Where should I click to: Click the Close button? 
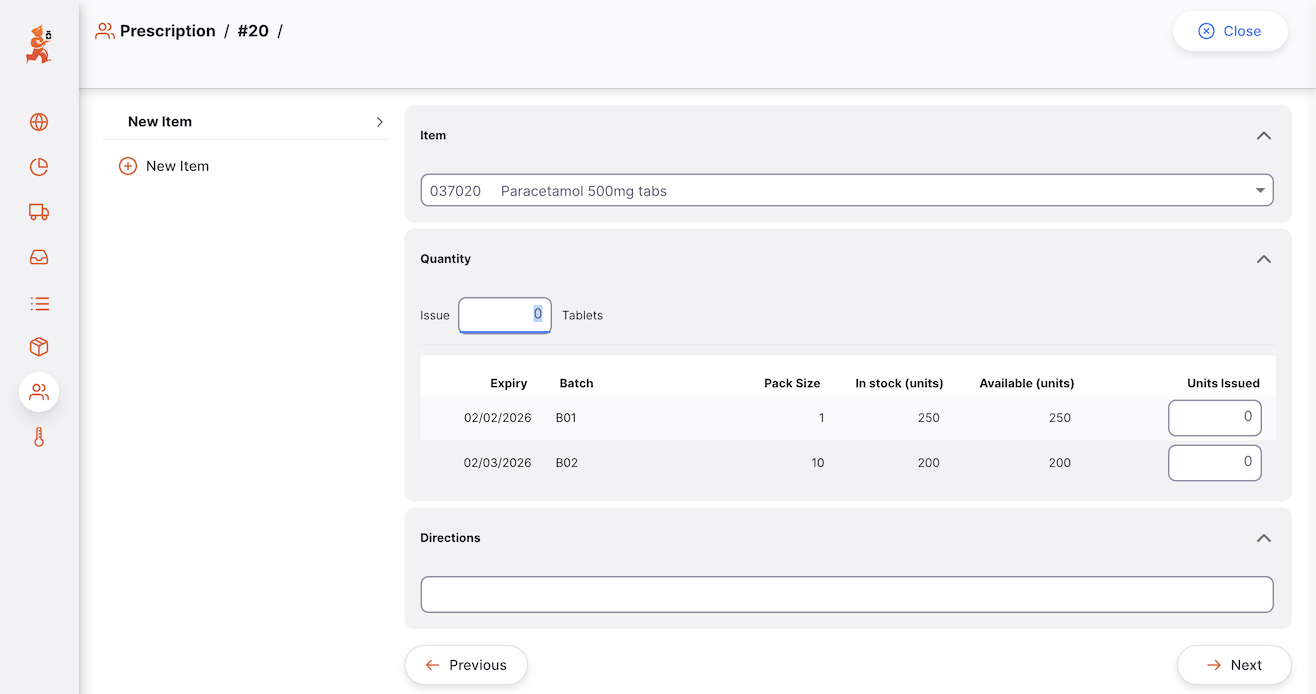(1229, 31)
